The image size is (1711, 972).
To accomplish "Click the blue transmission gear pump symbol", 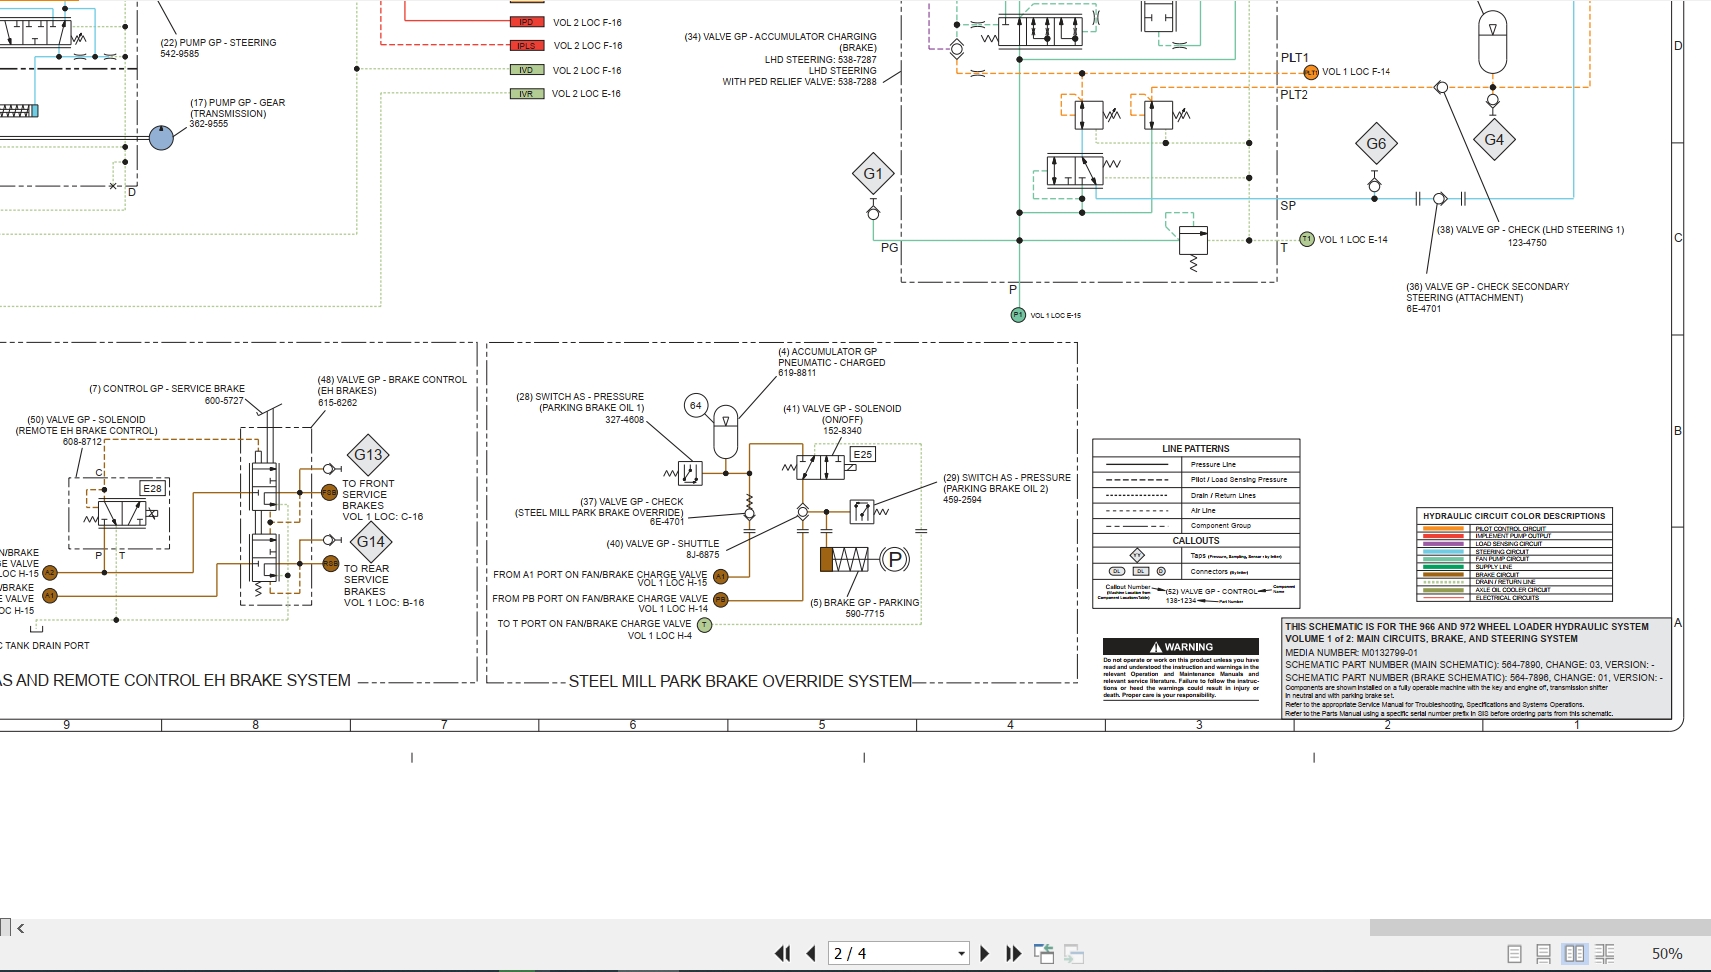I will [161, 138].
